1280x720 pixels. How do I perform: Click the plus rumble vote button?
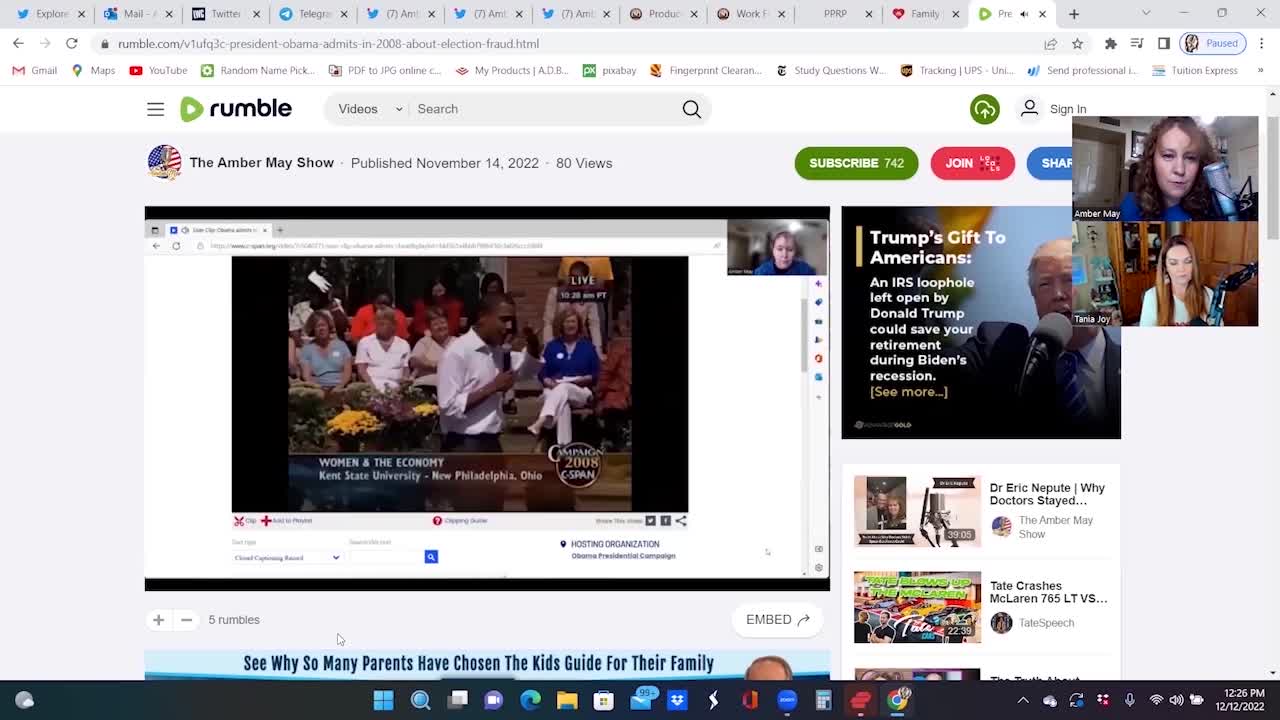pos(158,620)
